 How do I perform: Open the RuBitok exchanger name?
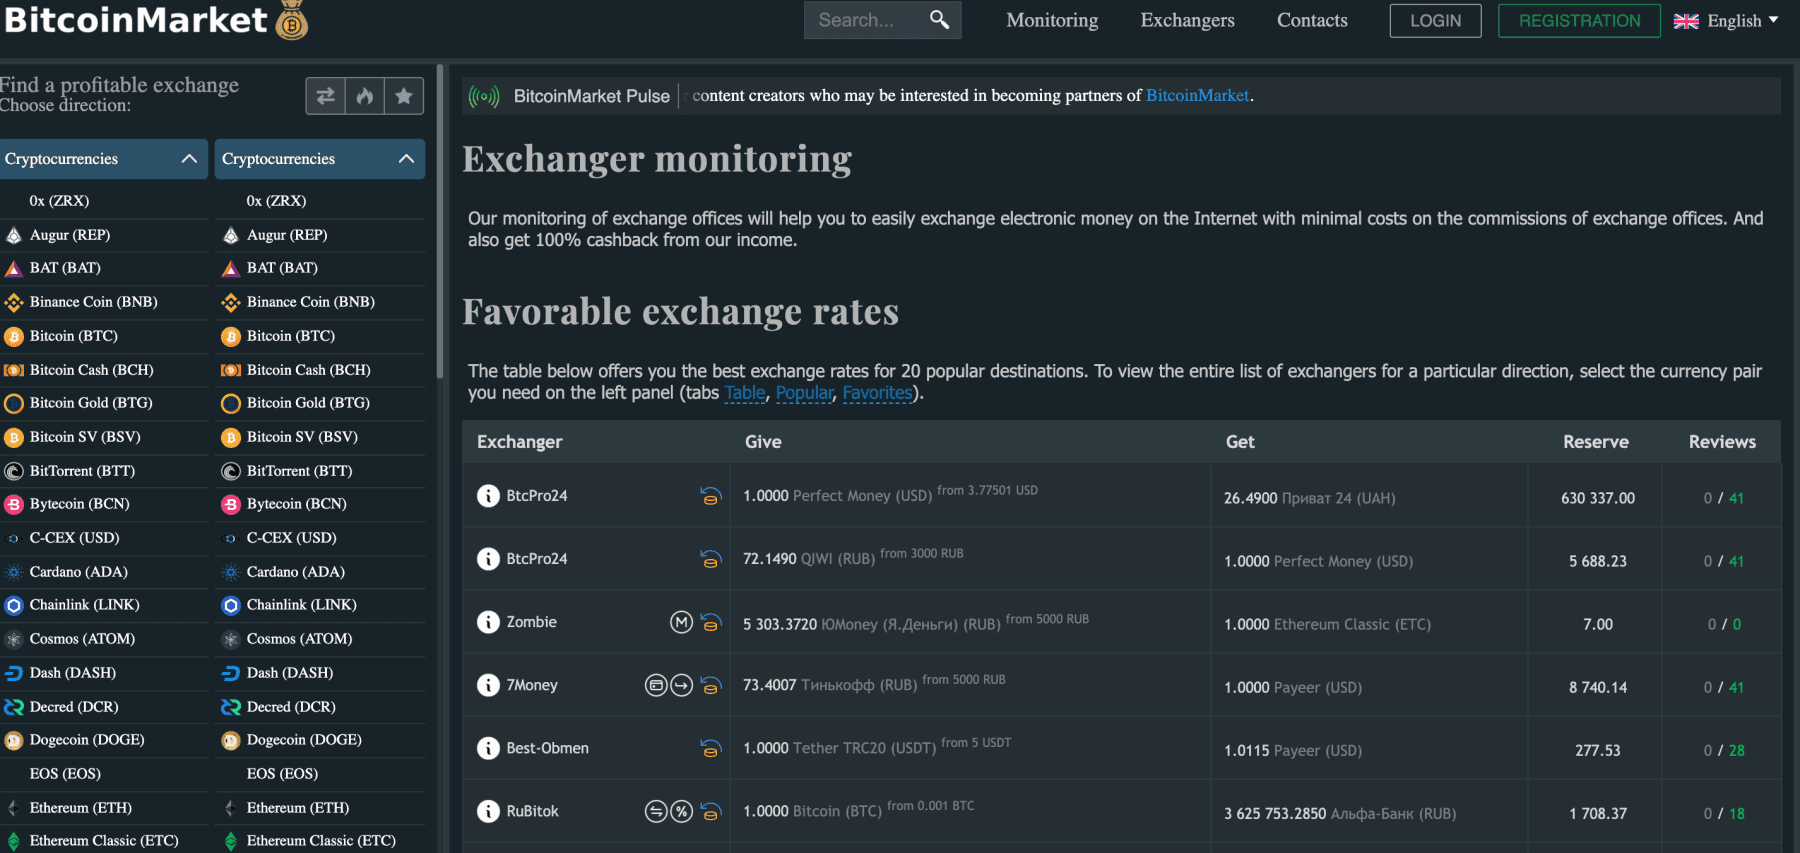coord(532,811)
